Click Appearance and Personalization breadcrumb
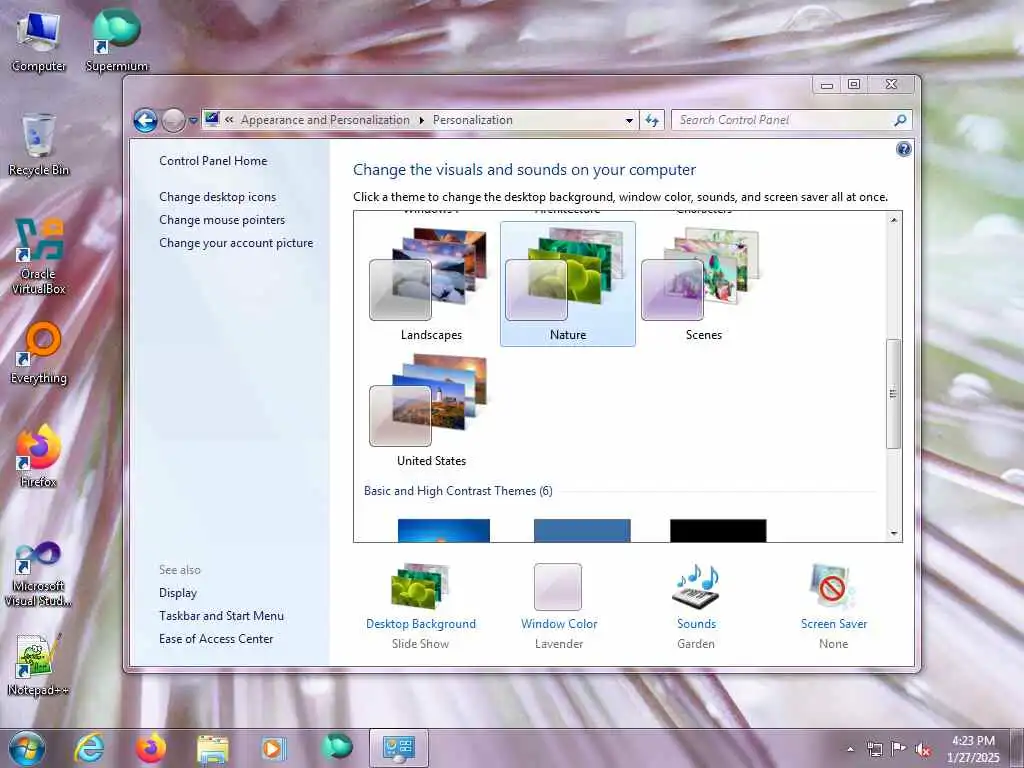This screenshot has width=1024, height=768. tap(325, 120)
